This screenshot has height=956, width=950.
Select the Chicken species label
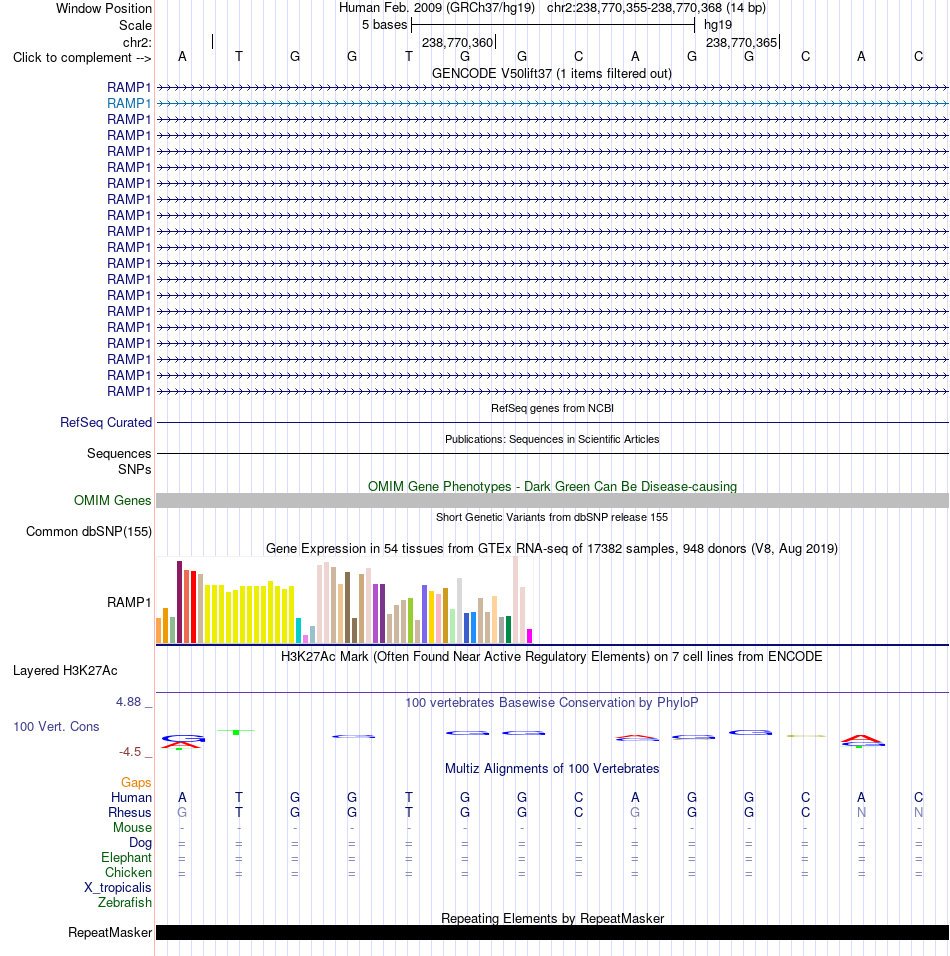point(128,872)
